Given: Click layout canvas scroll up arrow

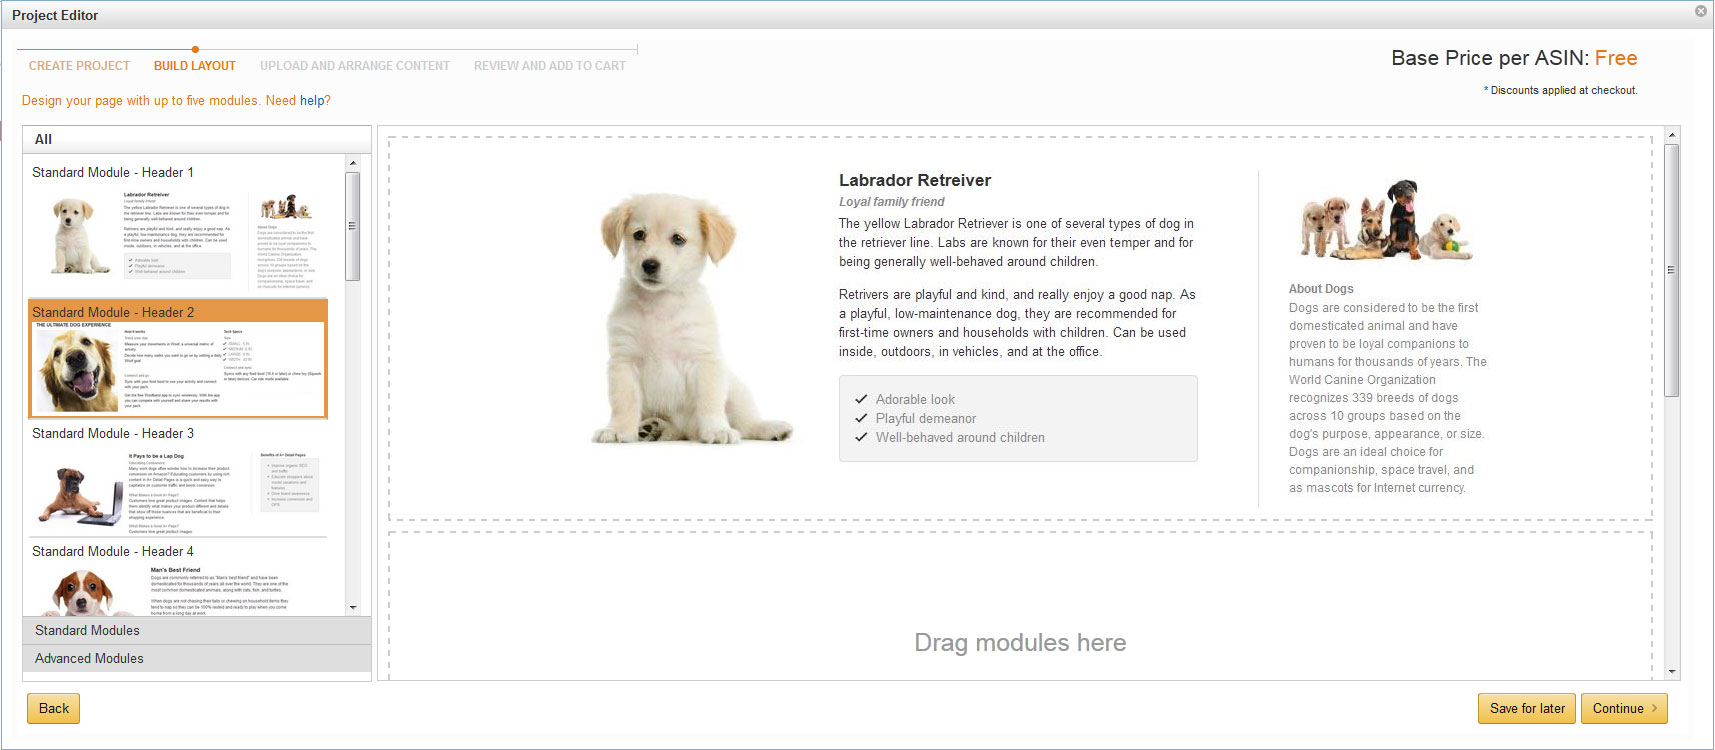Looking at the screenshot, I should (x=1671, y=135).
